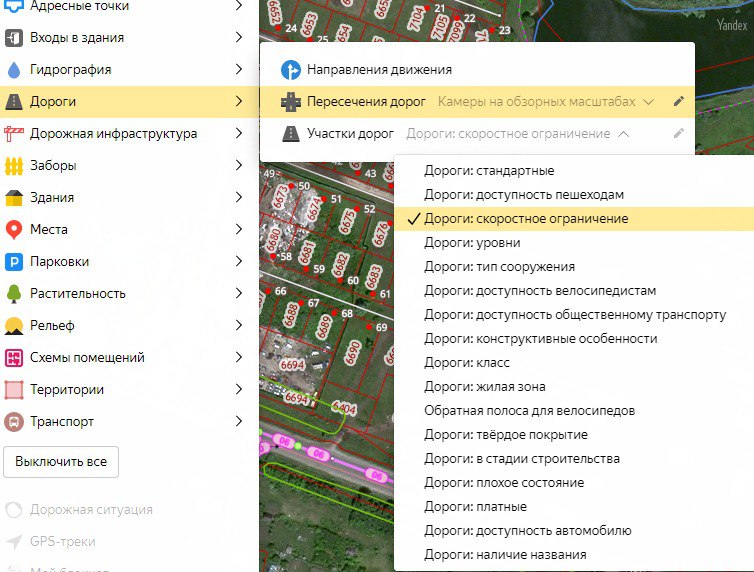The width and height of the screenshot is (754, 572).
Task: Click the Места category label
Action: pyautogui.click(x=49, y=230)
